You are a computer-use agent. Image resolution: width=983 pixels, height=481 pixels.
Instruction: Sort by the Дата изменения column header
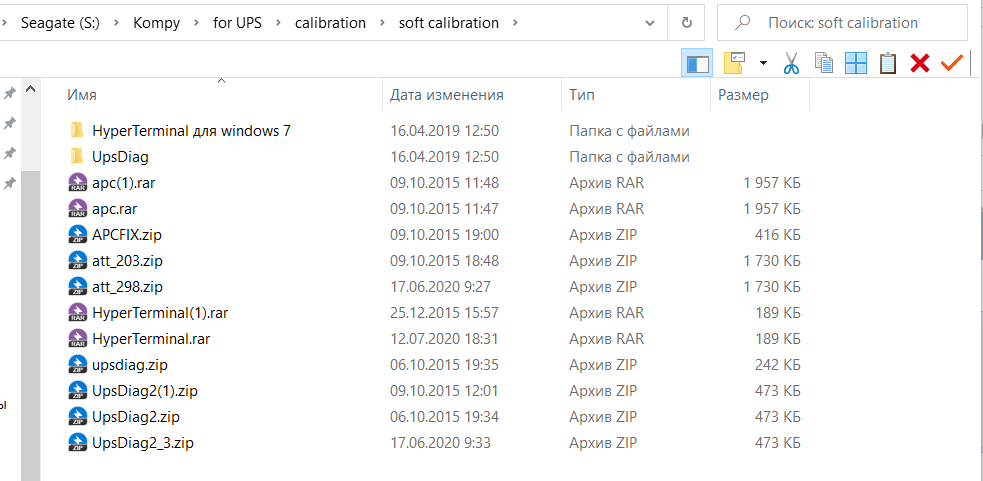[x=446, y=95]
